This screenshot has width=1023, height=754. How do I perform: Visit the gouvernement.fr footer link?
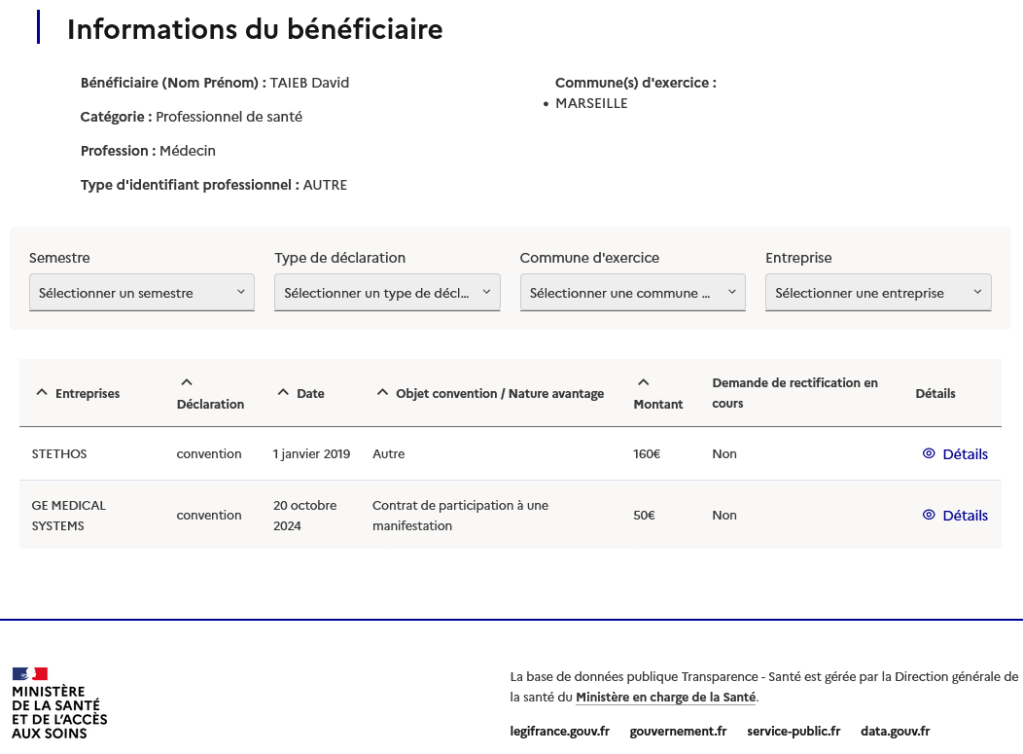tap(678, 731)
